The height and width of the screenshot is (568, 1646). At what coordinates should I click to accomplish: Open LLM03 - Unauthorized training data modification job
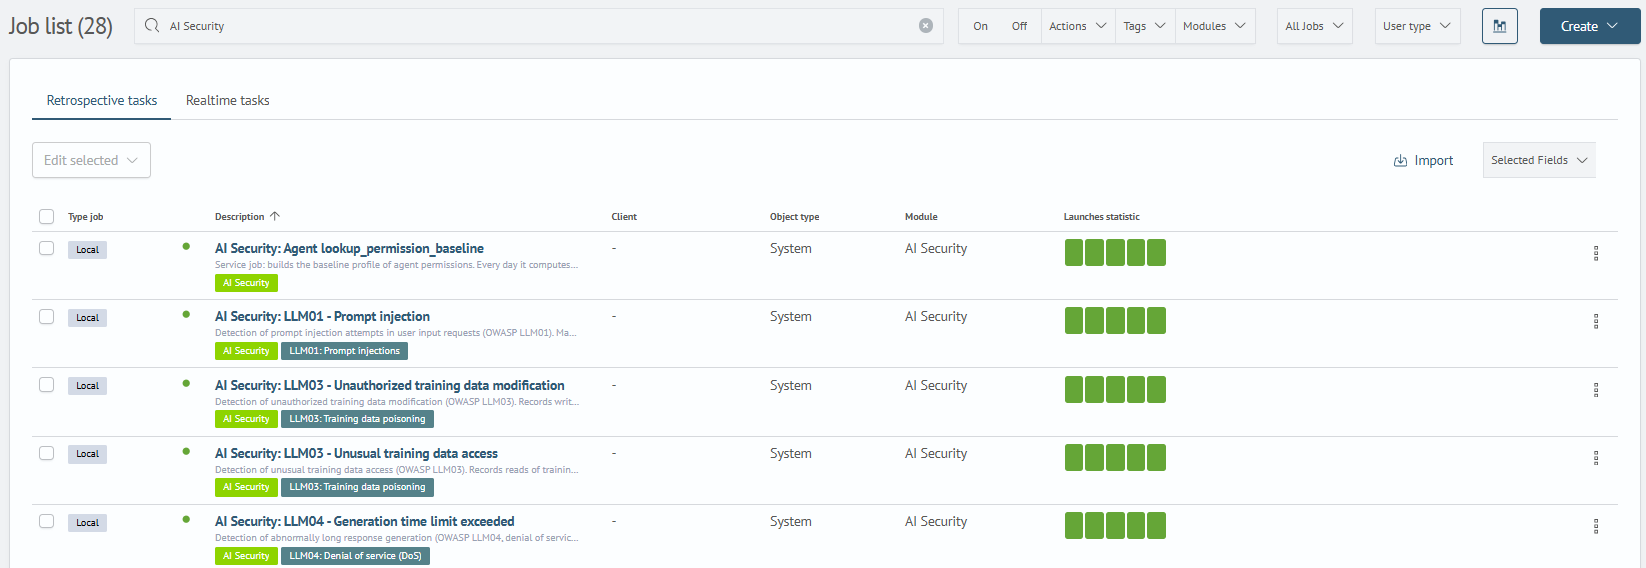390,385
